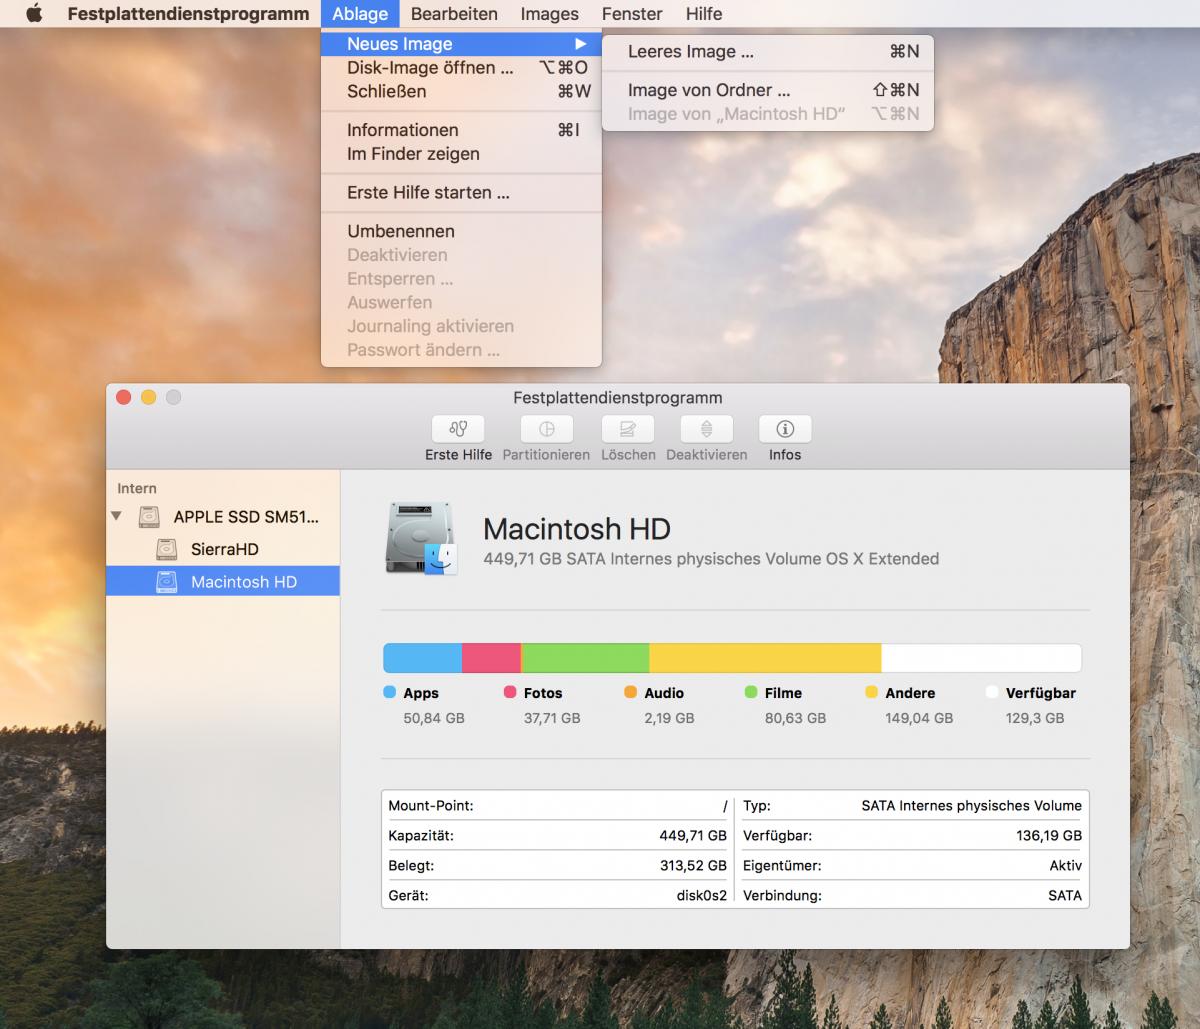Viewport: 1200px width, 1029px height.
Task: Click the Erste Hilfe toolbar icon
Action: (x=458, y=429)
